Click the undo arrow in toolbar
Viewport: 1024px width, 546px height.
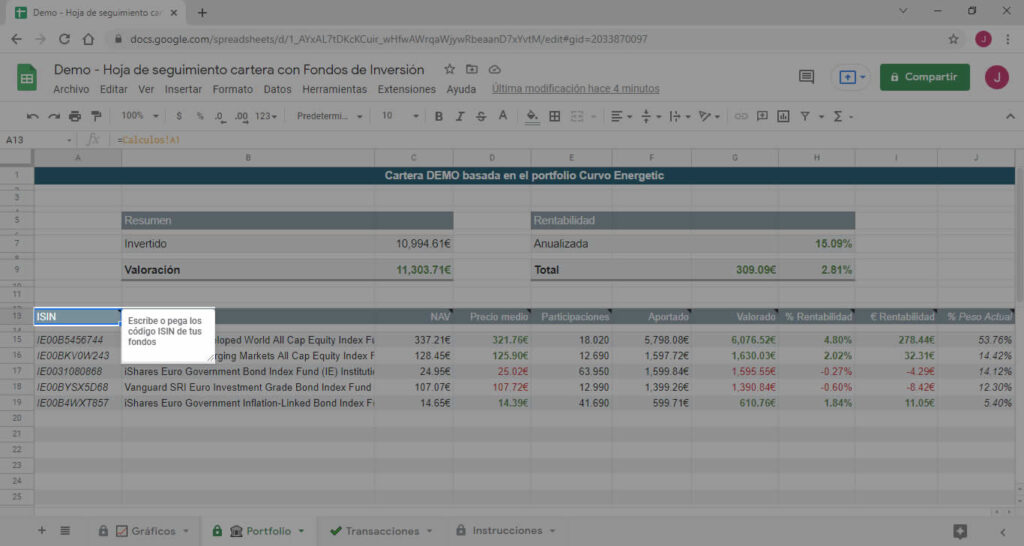click(32, 116)
